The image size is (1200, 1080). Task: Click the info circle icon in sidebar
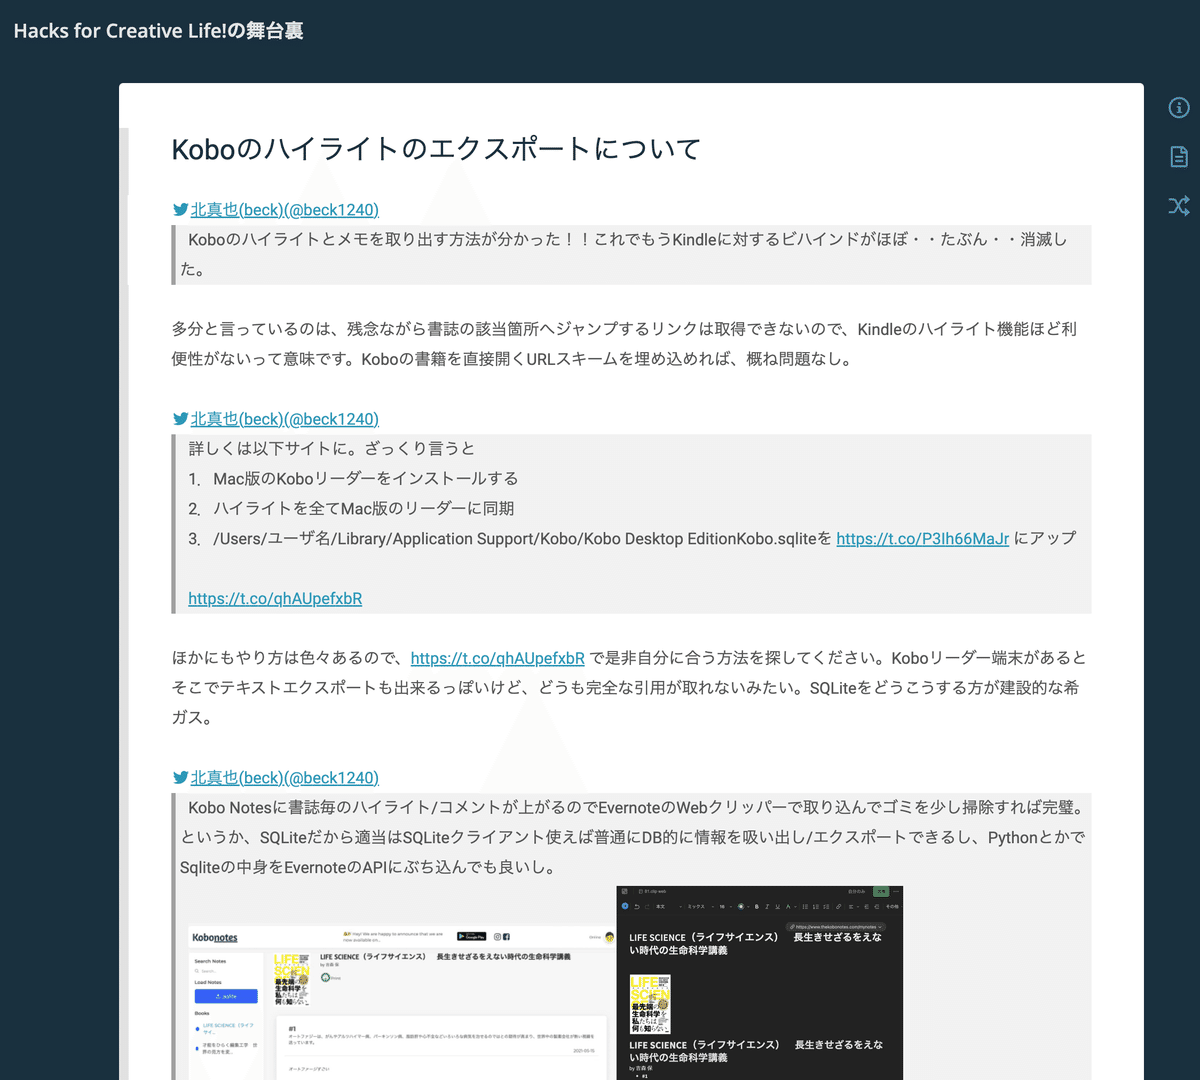click(x=1179, y=108)
